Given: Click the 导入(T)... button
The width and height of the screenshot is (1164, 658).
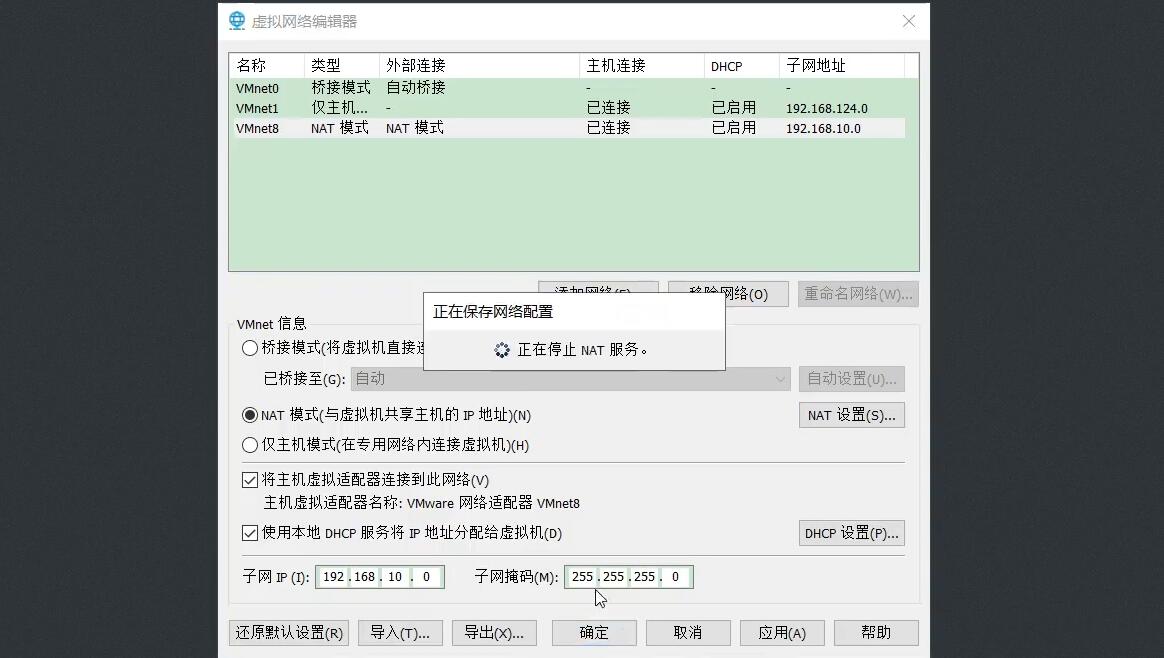Looking at the screenshot, I should (x=400, y=633).
